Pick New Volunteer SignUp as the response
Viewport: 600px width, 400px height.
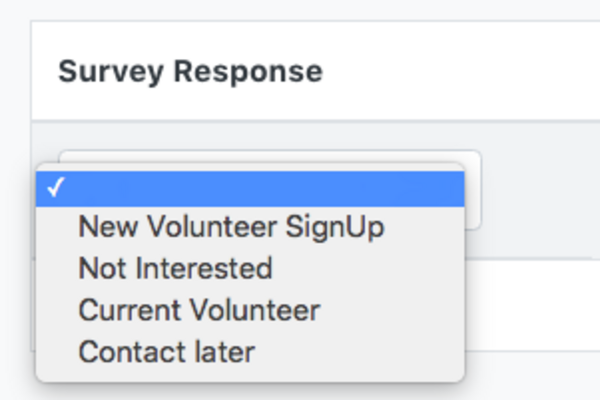(x=231, y=227)
